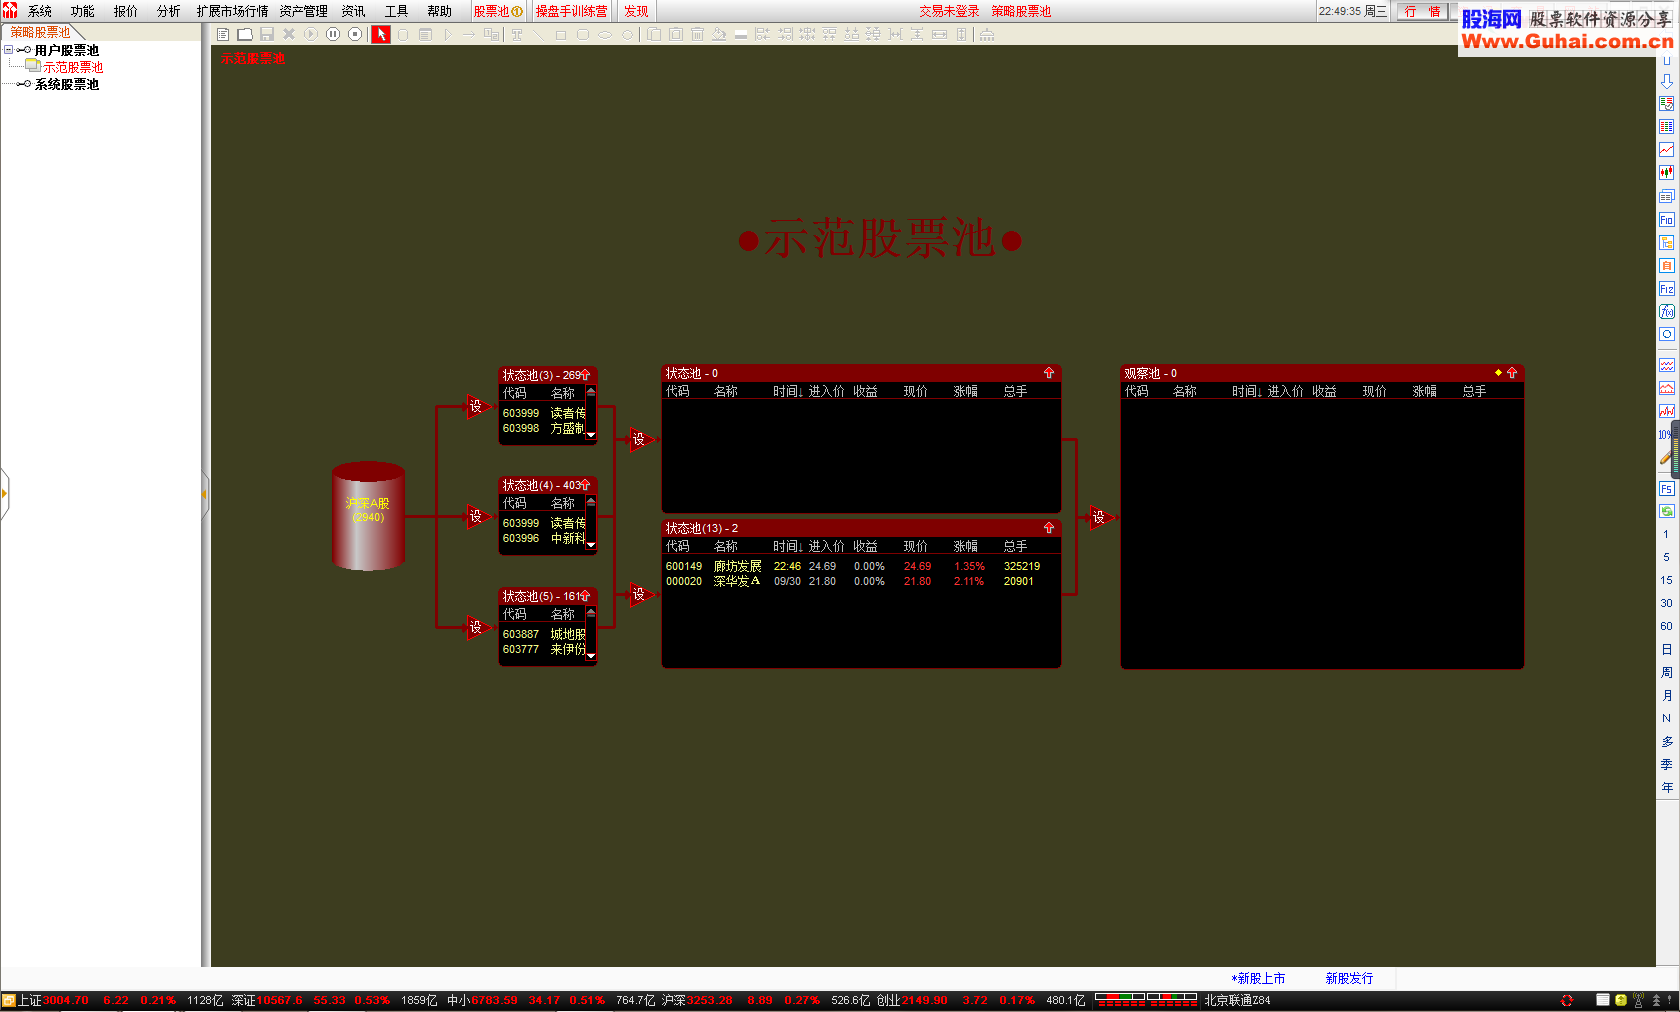This screenshot has height=1012, width=1680.
Task: Click the 沪深A股 cylinder data source
Action: pyautogui.click(x=368, y=516)
